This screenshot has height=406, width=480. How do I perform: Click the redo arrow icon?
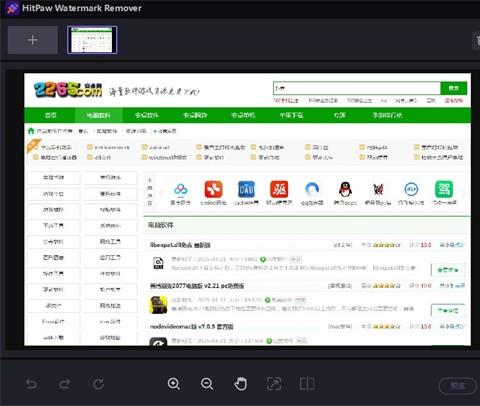64,384
